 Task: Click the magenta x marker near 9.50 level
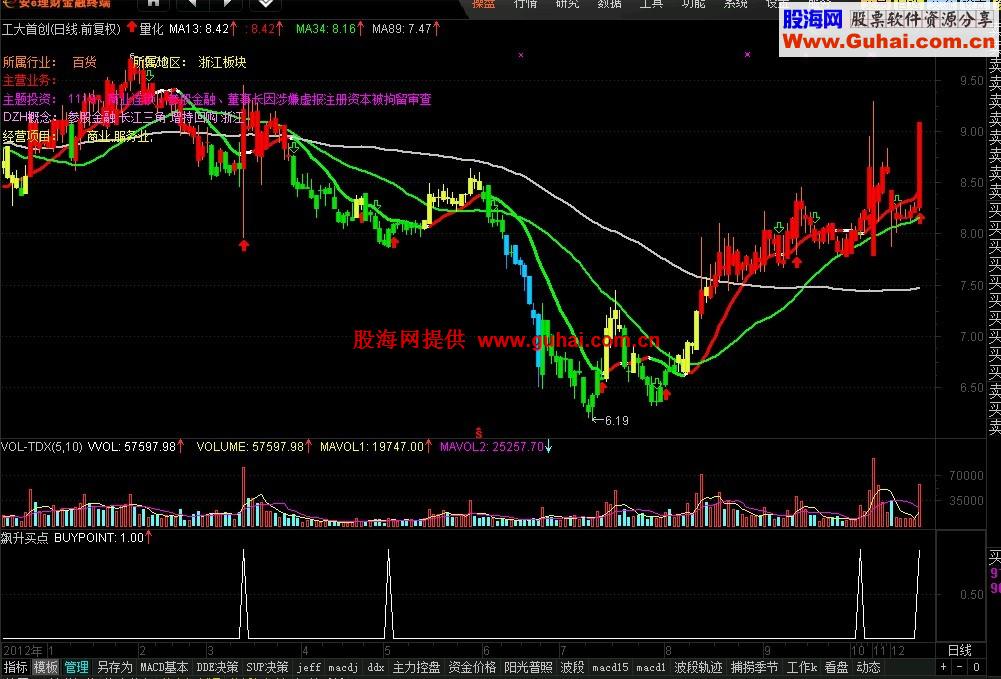[748, 55]
